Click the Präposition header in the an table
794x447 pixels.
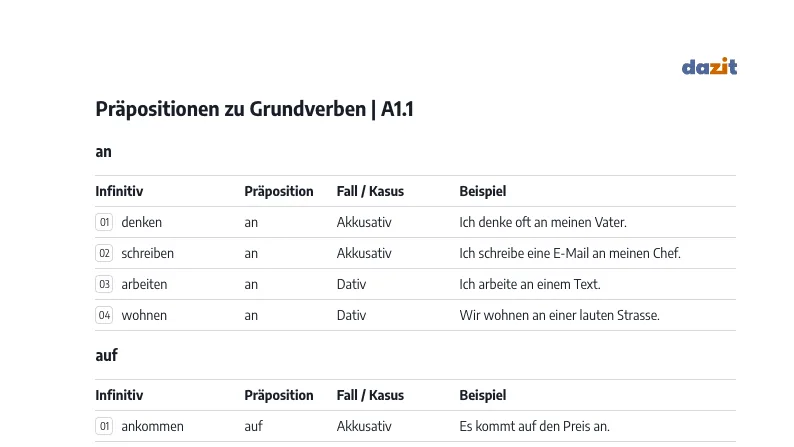coord(279,191)
